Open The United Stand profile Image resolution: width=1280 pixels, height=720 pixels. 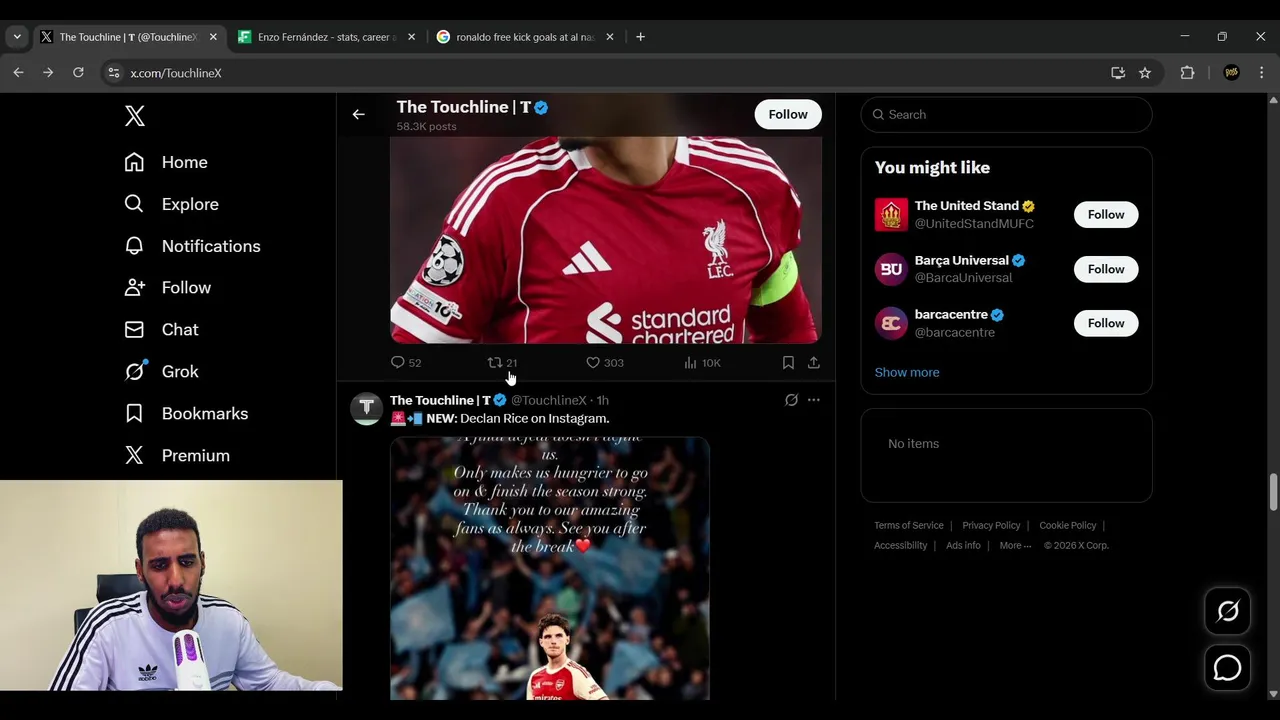[966, 206]
